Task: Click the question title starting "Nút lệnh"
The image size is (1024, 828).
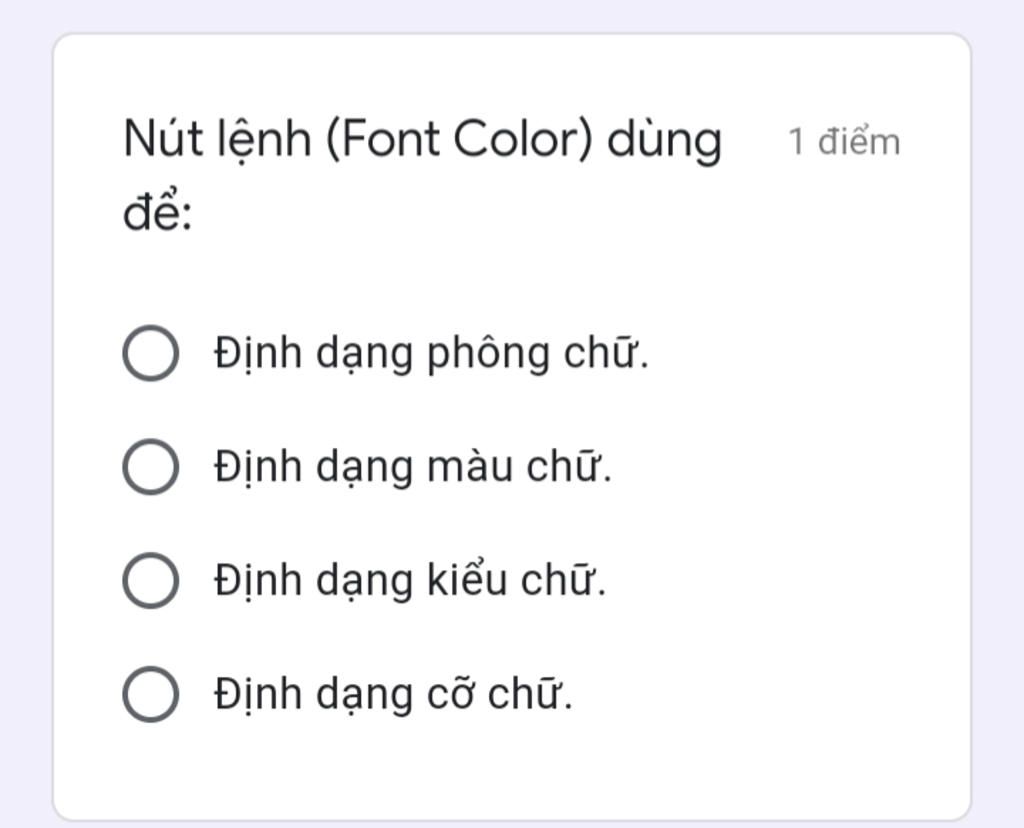Action: [420, 140]
